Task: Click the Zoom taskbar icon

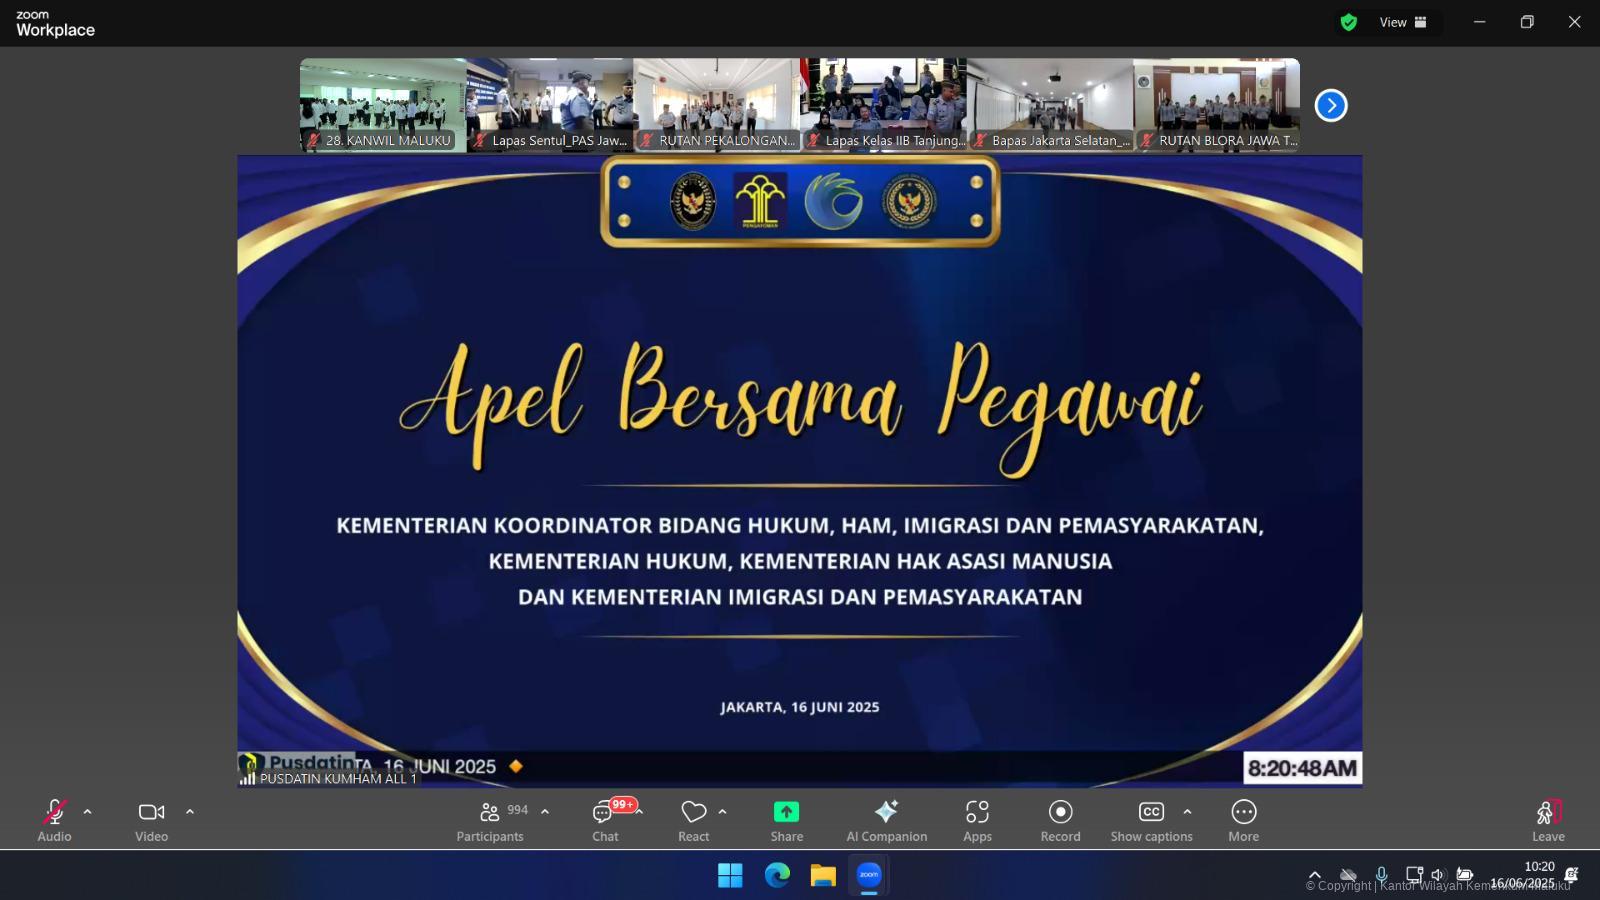Action: 869,875
